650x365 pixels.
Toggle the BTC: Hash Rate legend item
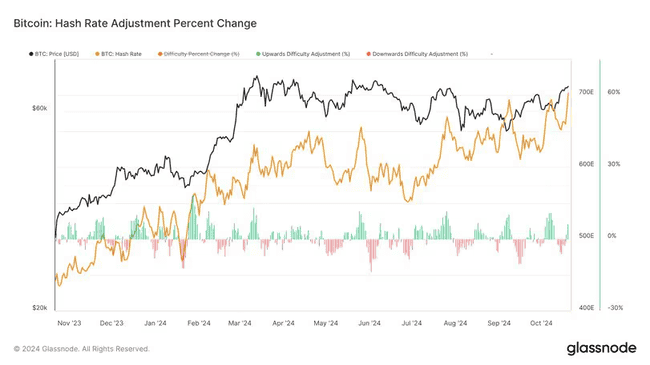(x=119, y=54)
